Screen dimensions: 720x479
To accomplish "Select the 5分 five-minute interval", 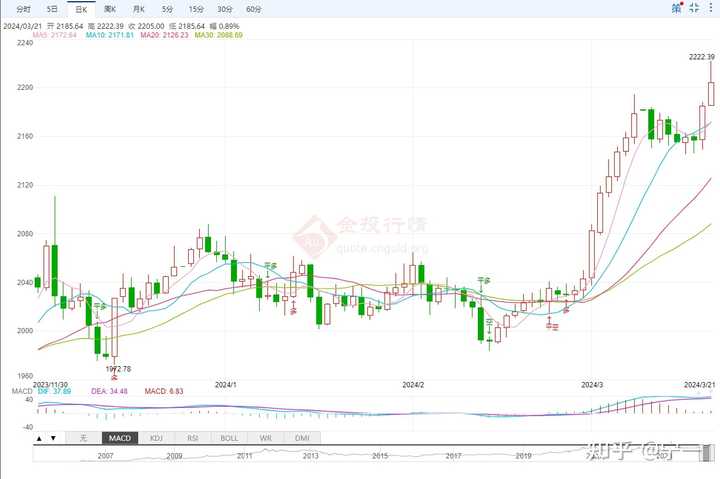I will tap(167, 9).
